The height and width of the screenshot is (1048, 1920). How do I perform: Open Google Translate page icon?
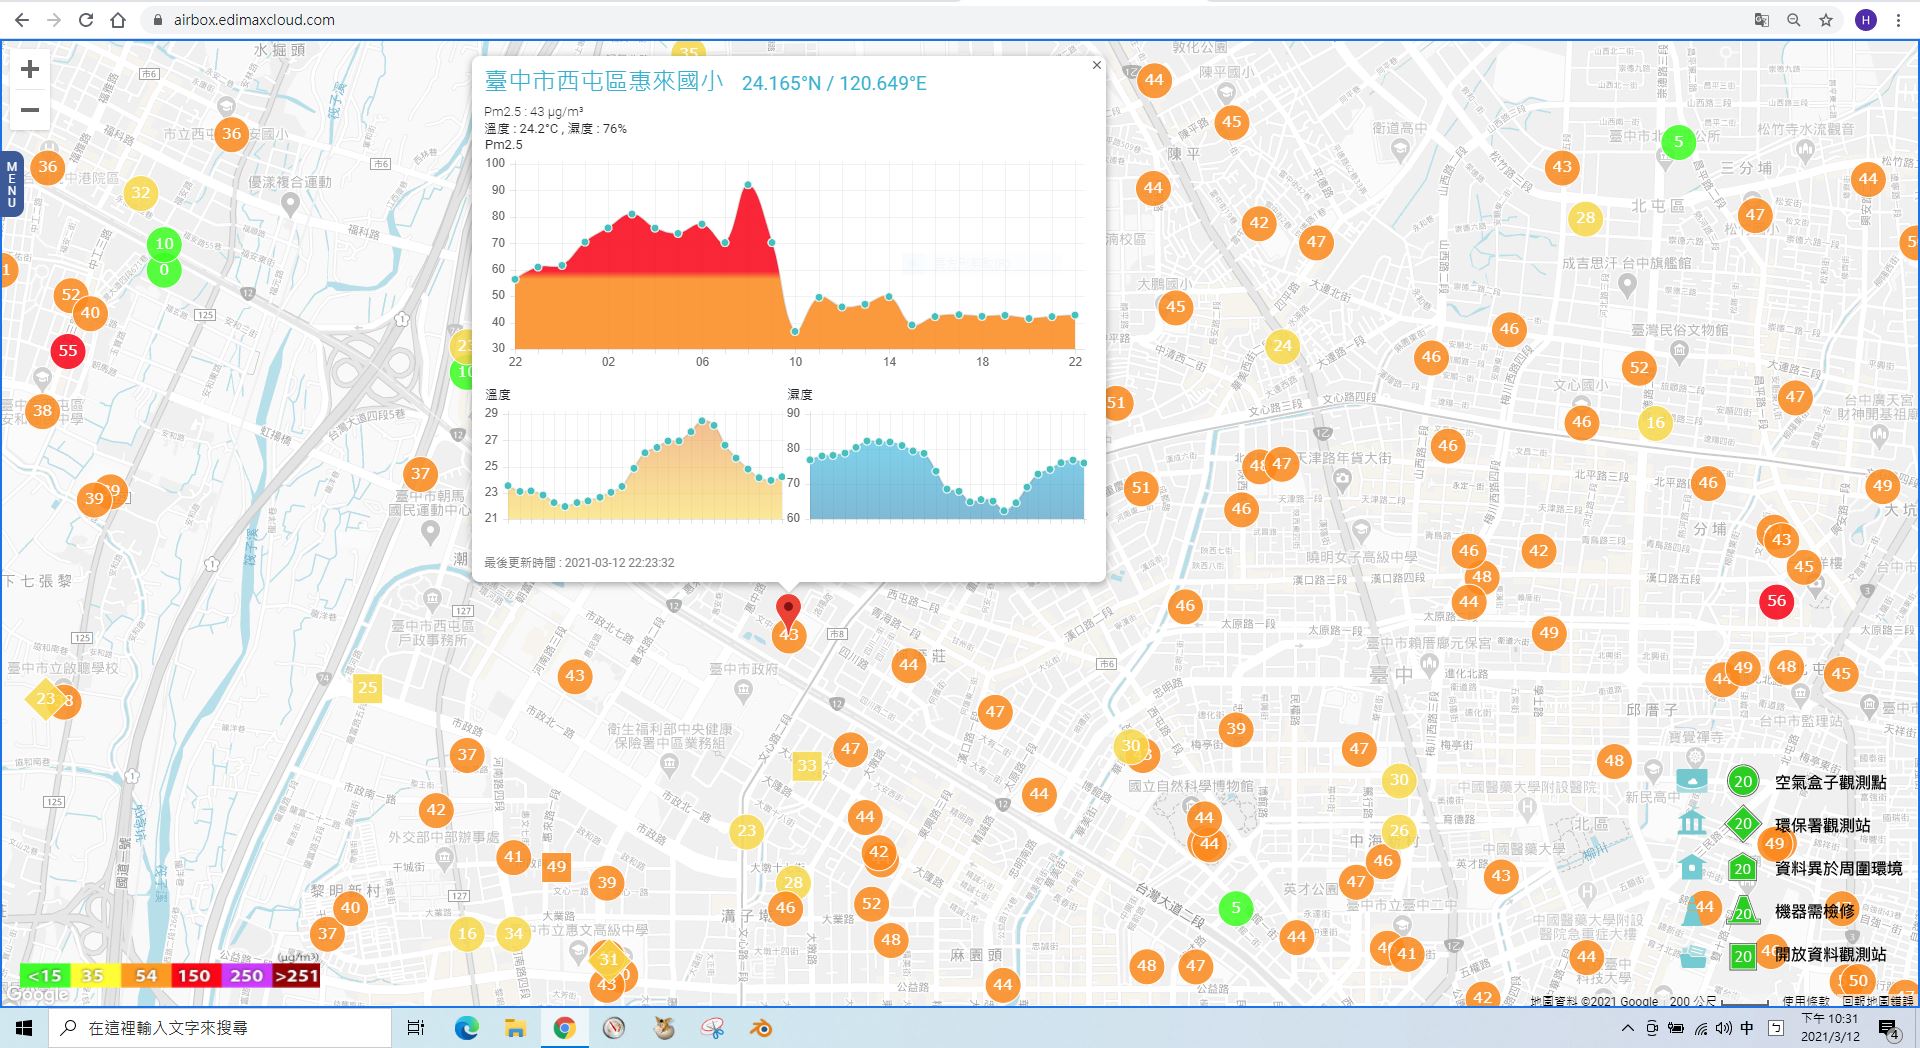click(1762, 20)
